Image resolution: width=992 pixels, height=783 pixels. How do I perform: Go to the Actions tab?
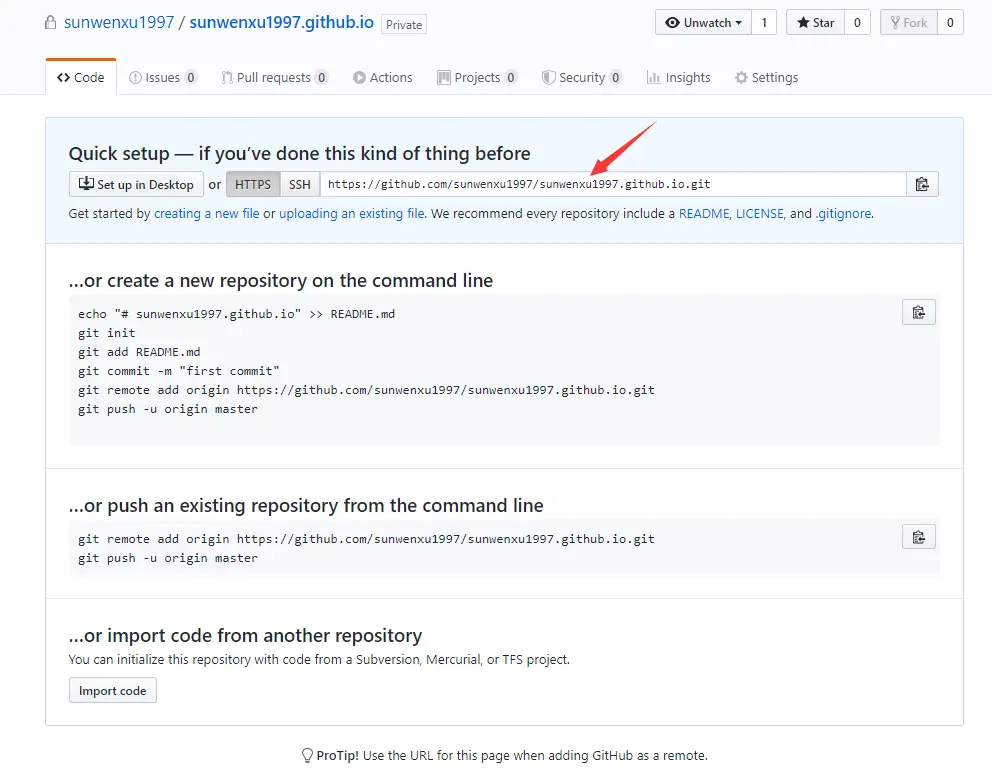point(383,77)
